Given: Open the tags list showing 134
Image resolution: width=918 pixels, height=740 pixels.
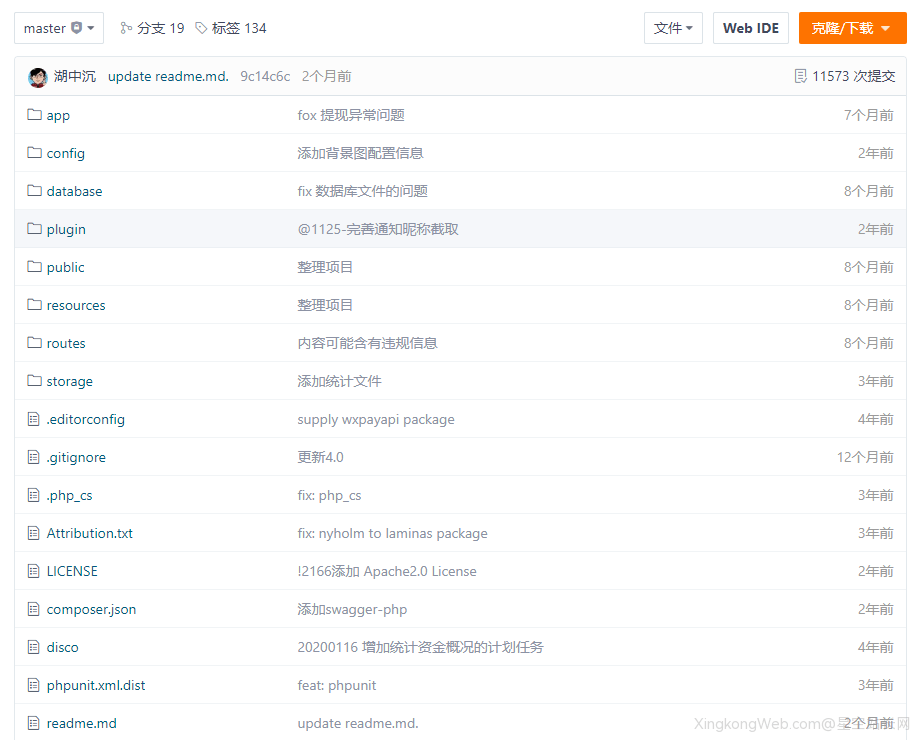Looking at the screenshot, I should click(x=231, y=28).
